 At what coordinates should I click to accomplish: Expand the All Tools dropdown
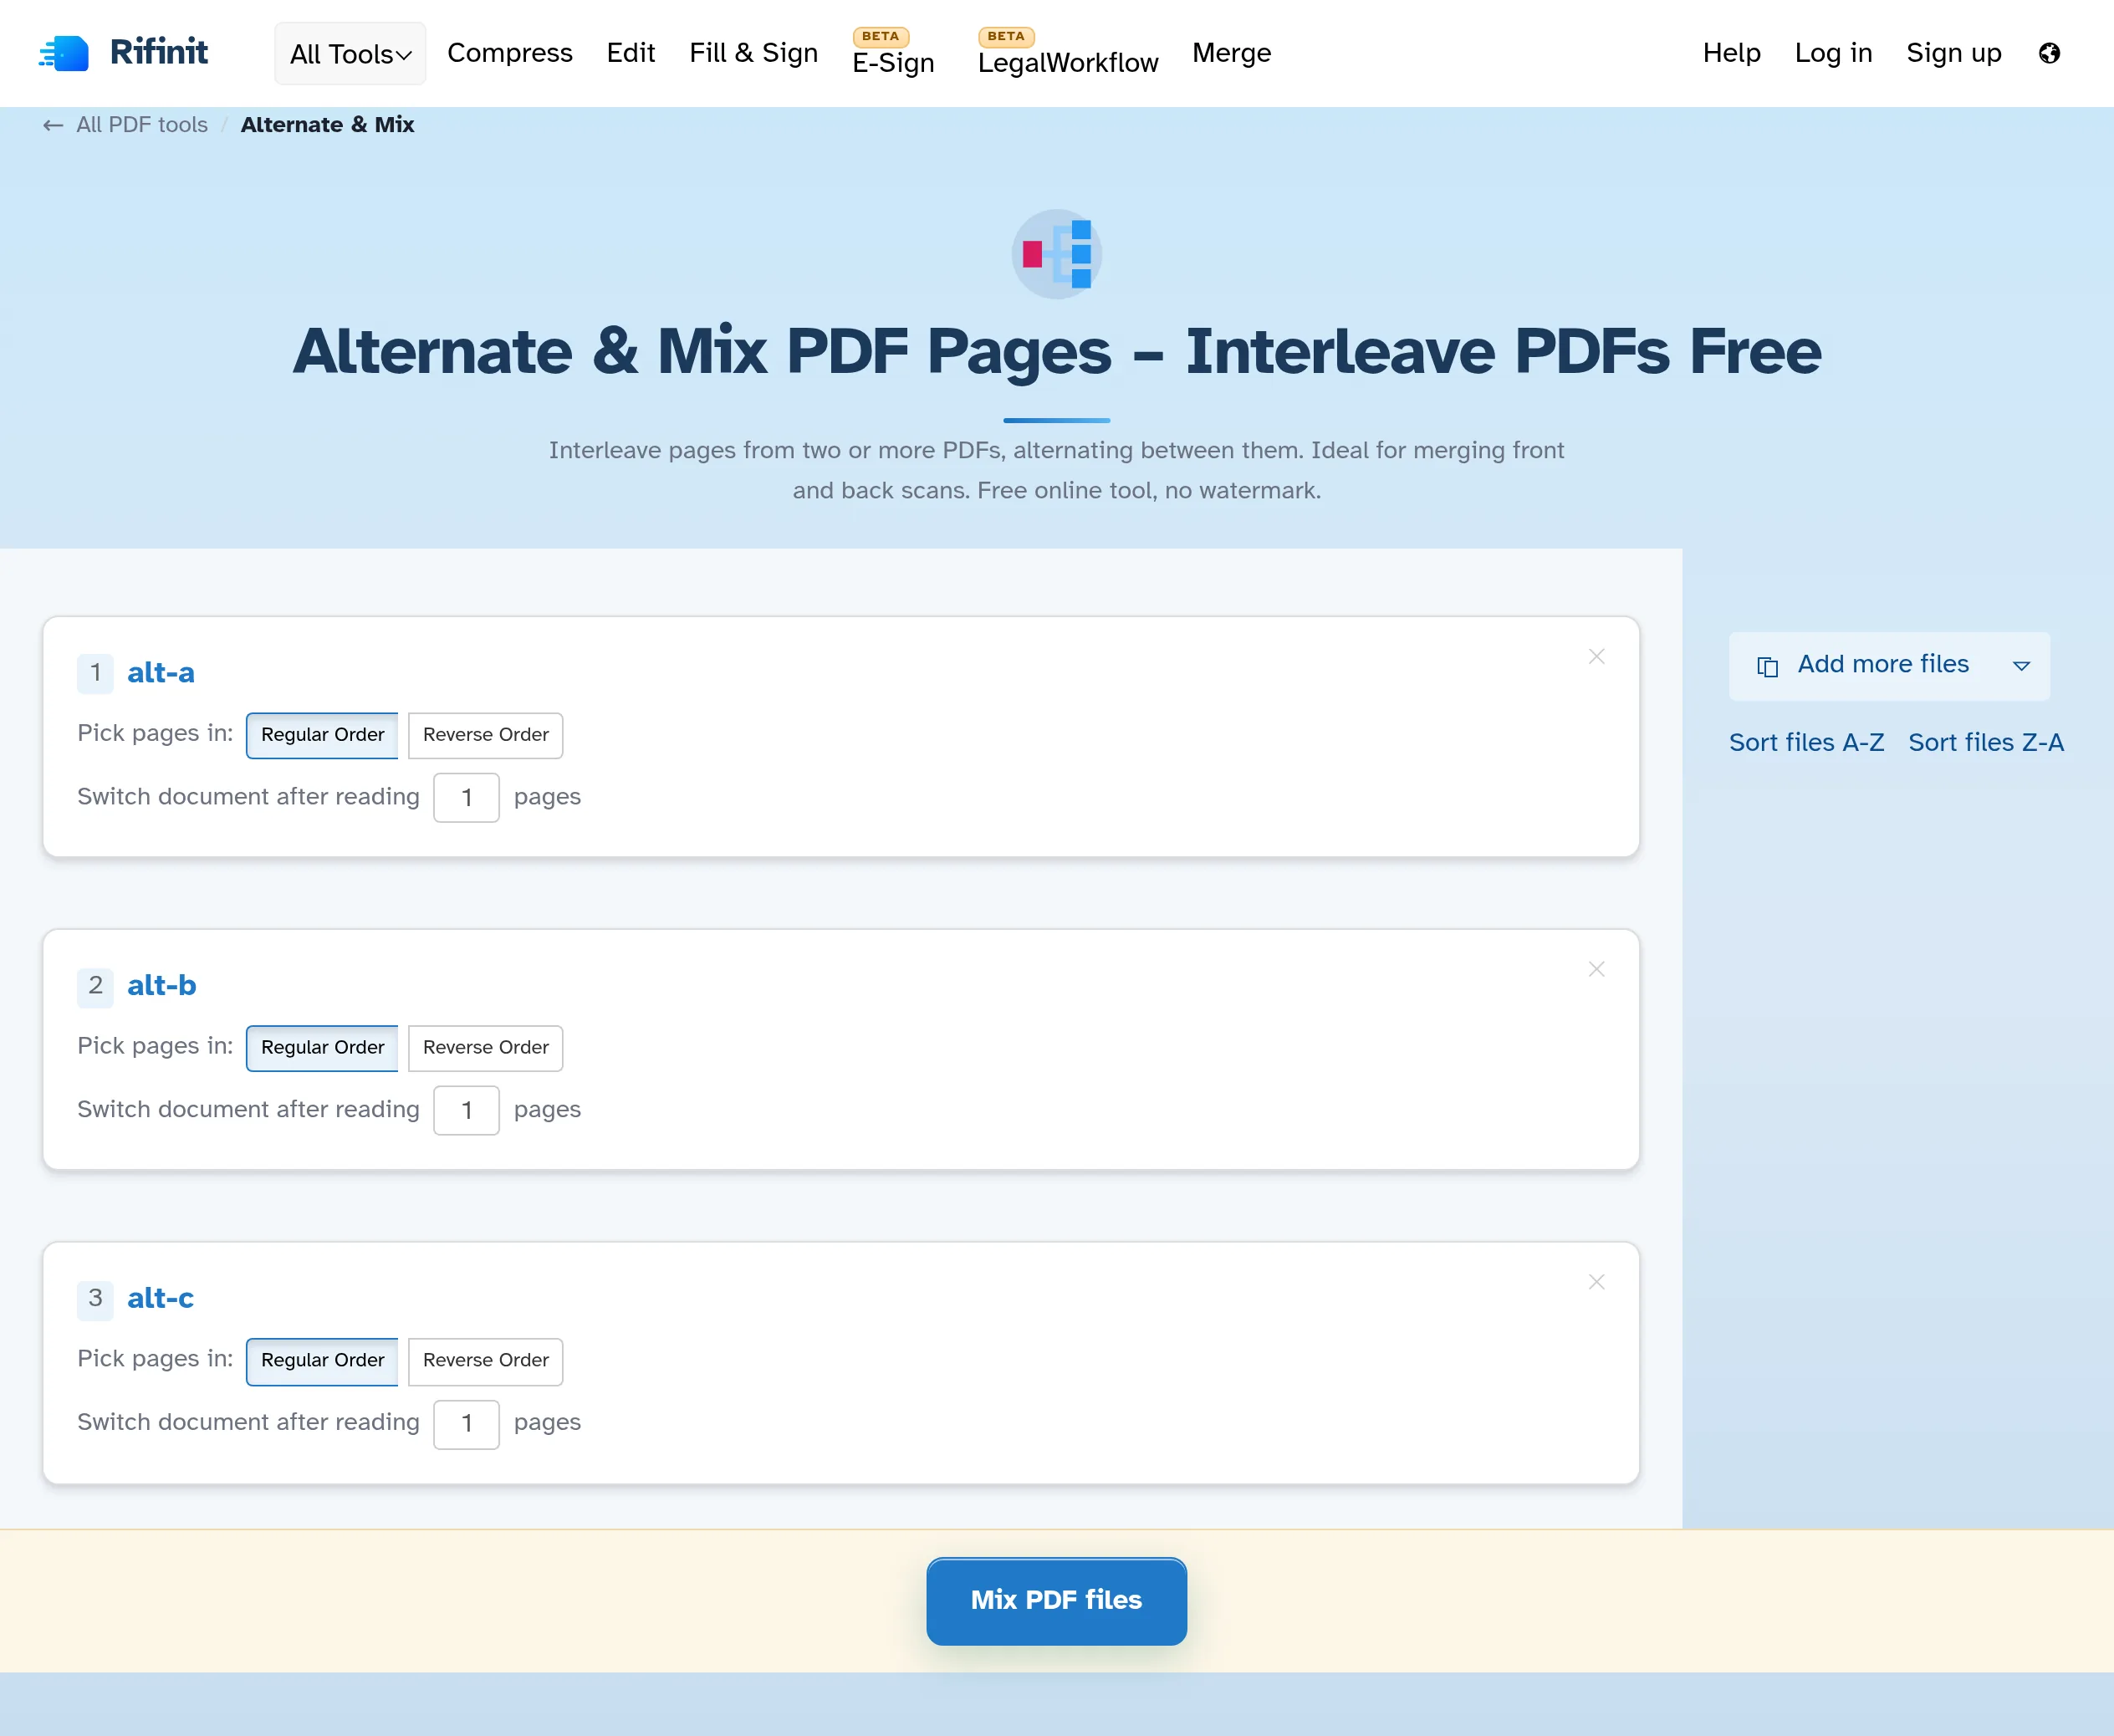click(x=350, y=54)
